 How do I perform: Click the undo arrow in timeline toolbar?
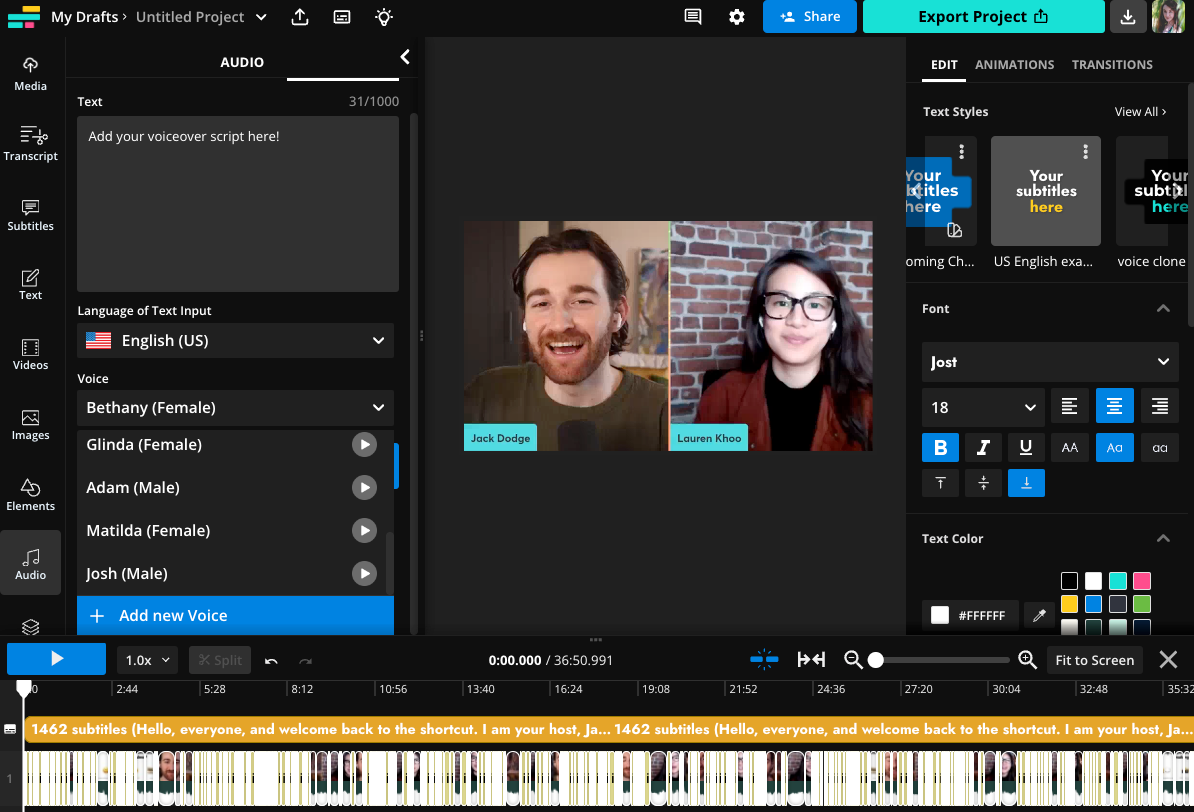coord(271,660)
